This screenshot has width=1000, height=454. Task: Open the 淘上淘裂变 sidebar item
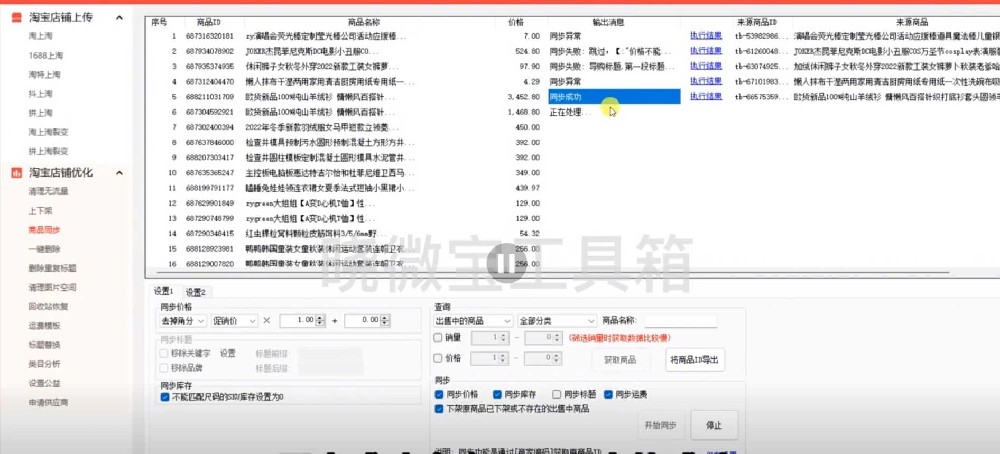[48, 132]
